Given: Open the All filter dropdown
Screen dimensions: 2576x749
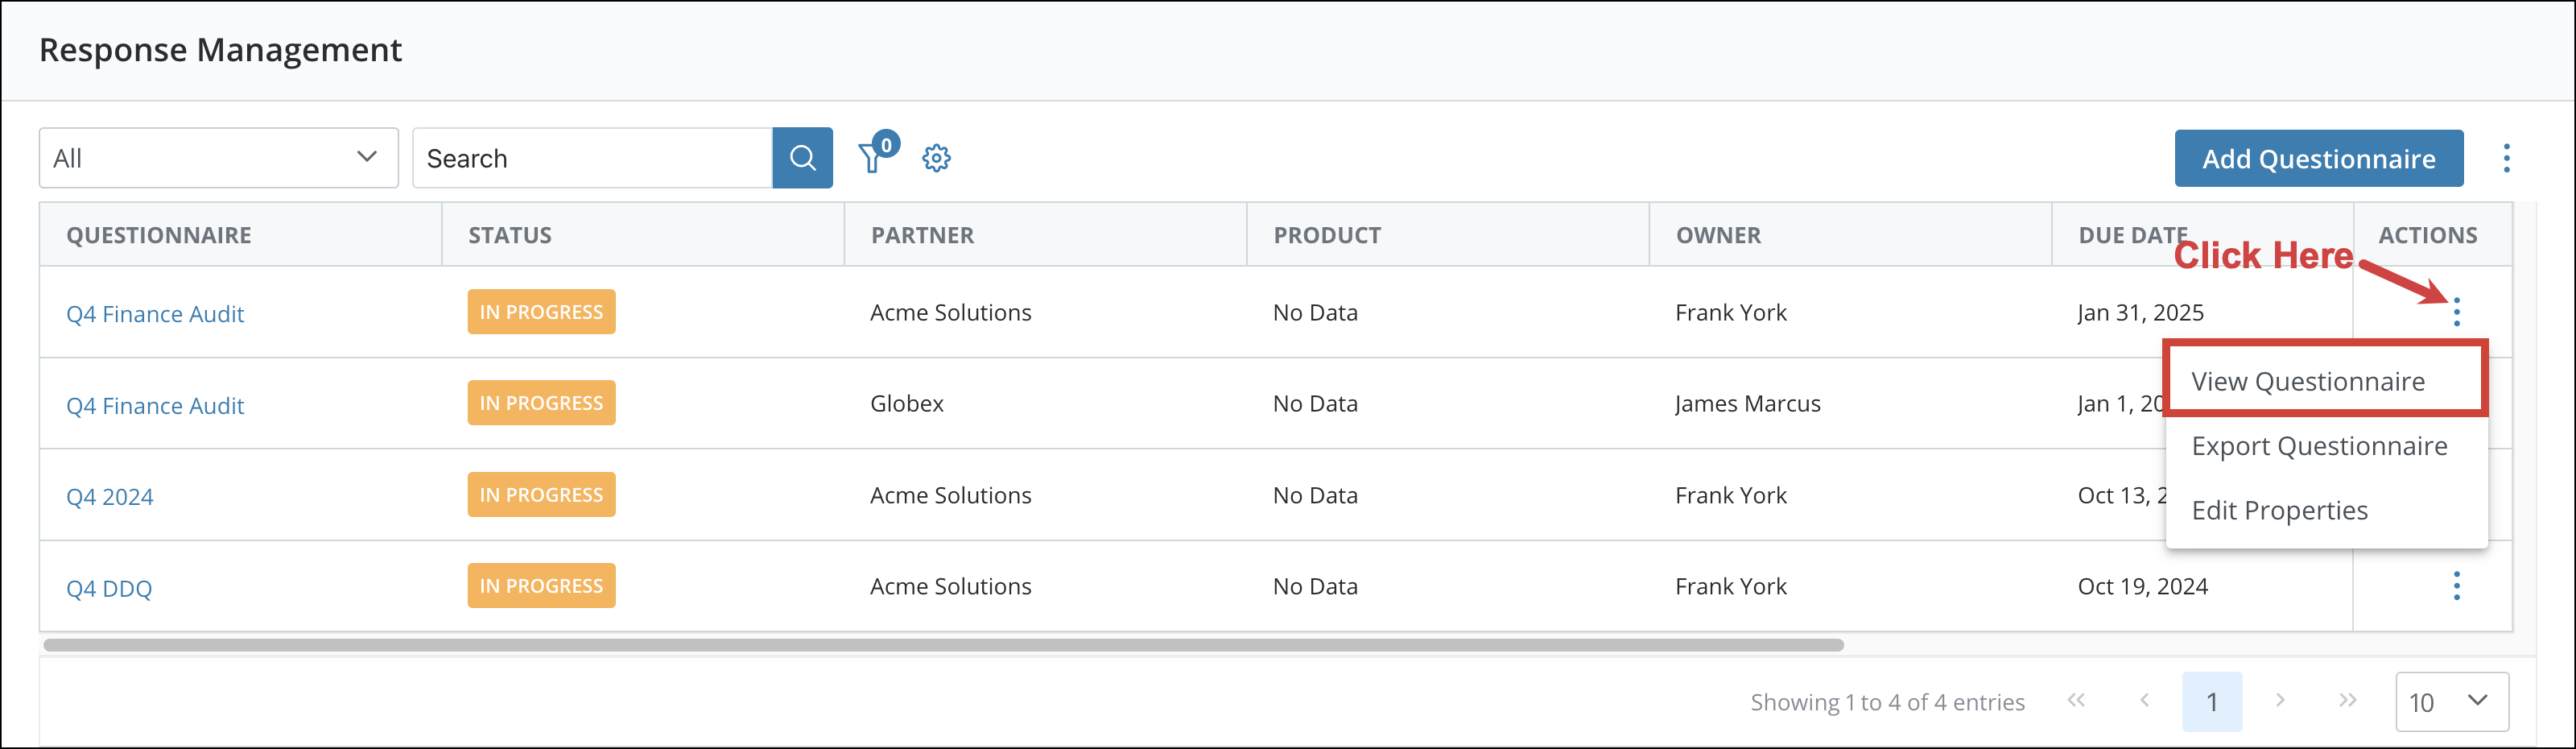Looking at the screenshot, I should (218, 157).
